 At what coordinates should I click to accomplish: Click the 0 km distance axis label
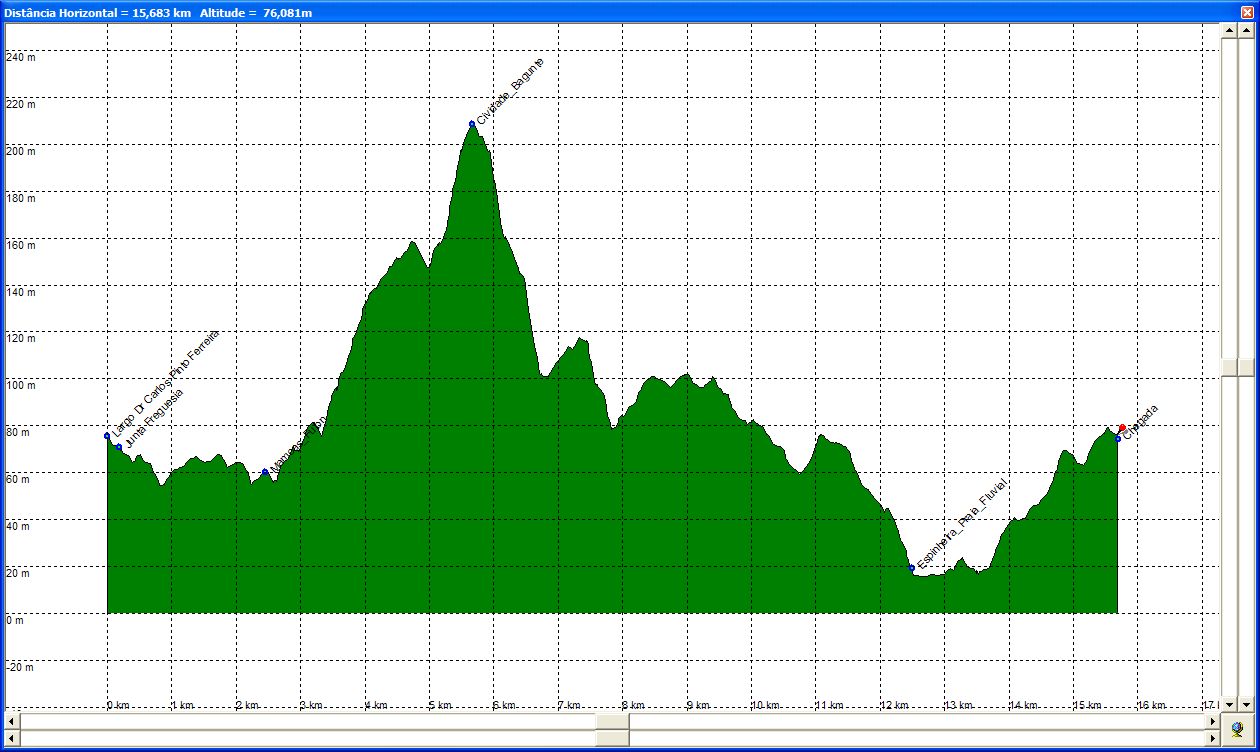click(x=119, y=705)
